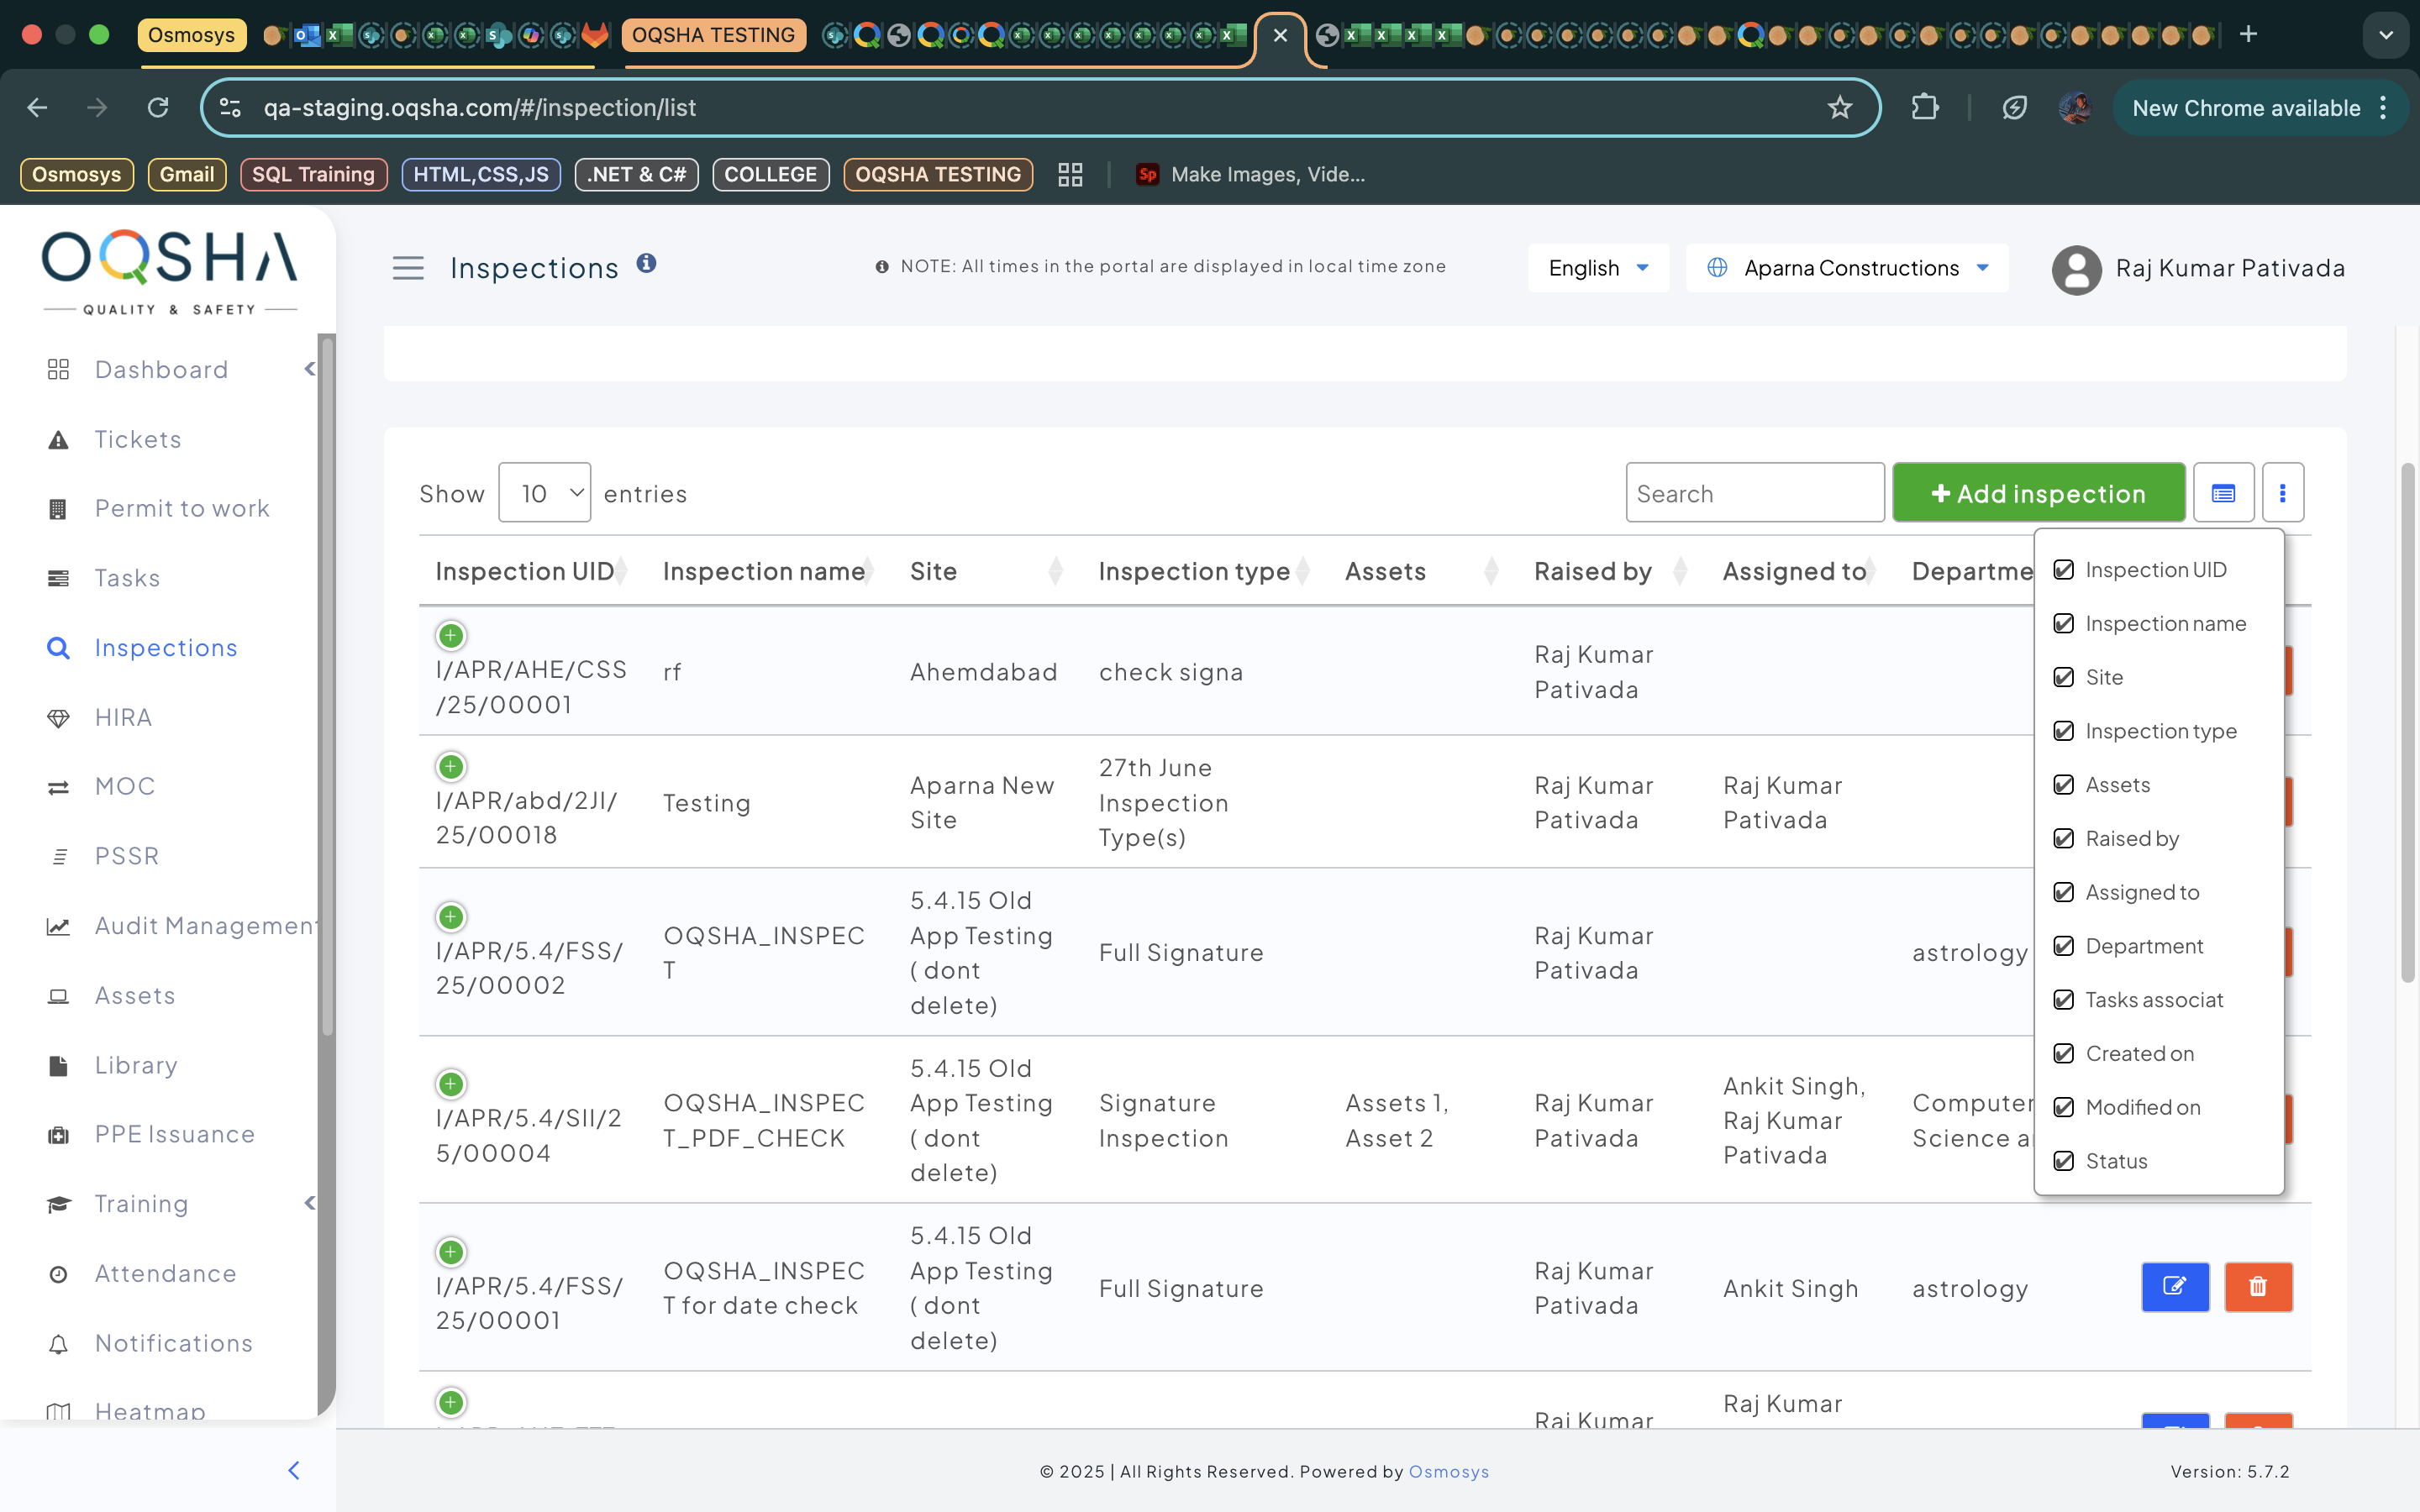Expand row I/APR/AHE/CSS/25/00001 with green plus

[451, 635]
